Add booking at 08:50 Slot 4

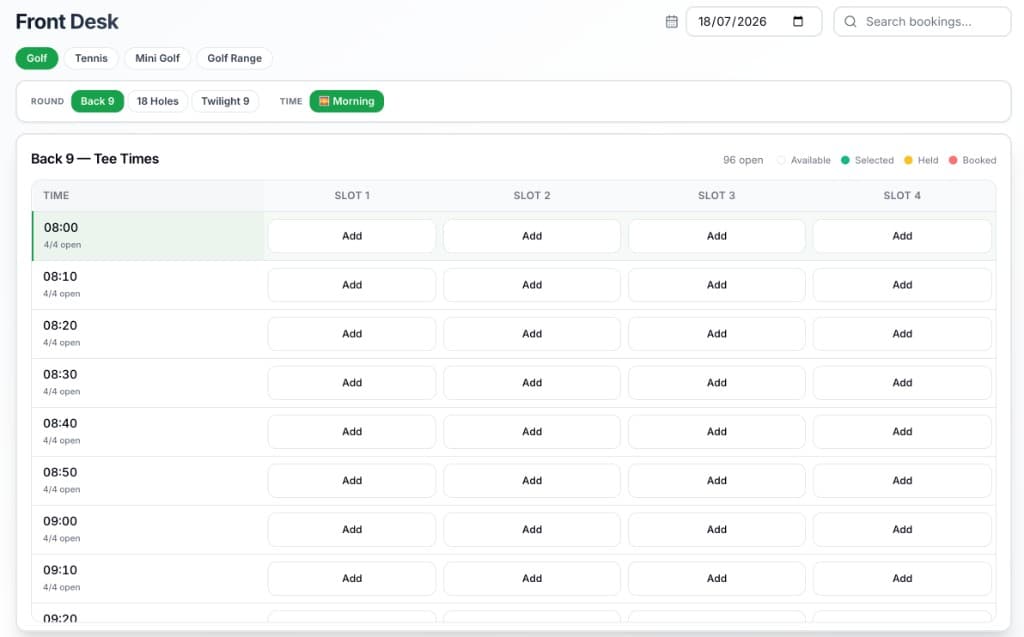coord(902,481)
